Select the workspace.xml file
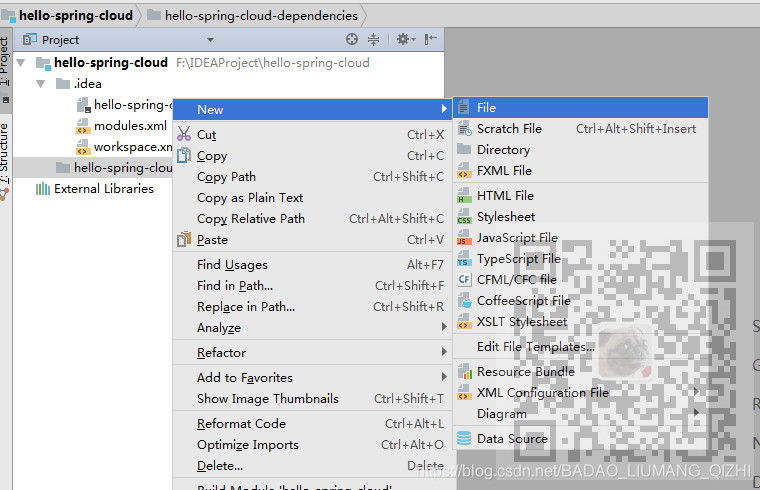760x490 pixels. (x=133, y=147)
